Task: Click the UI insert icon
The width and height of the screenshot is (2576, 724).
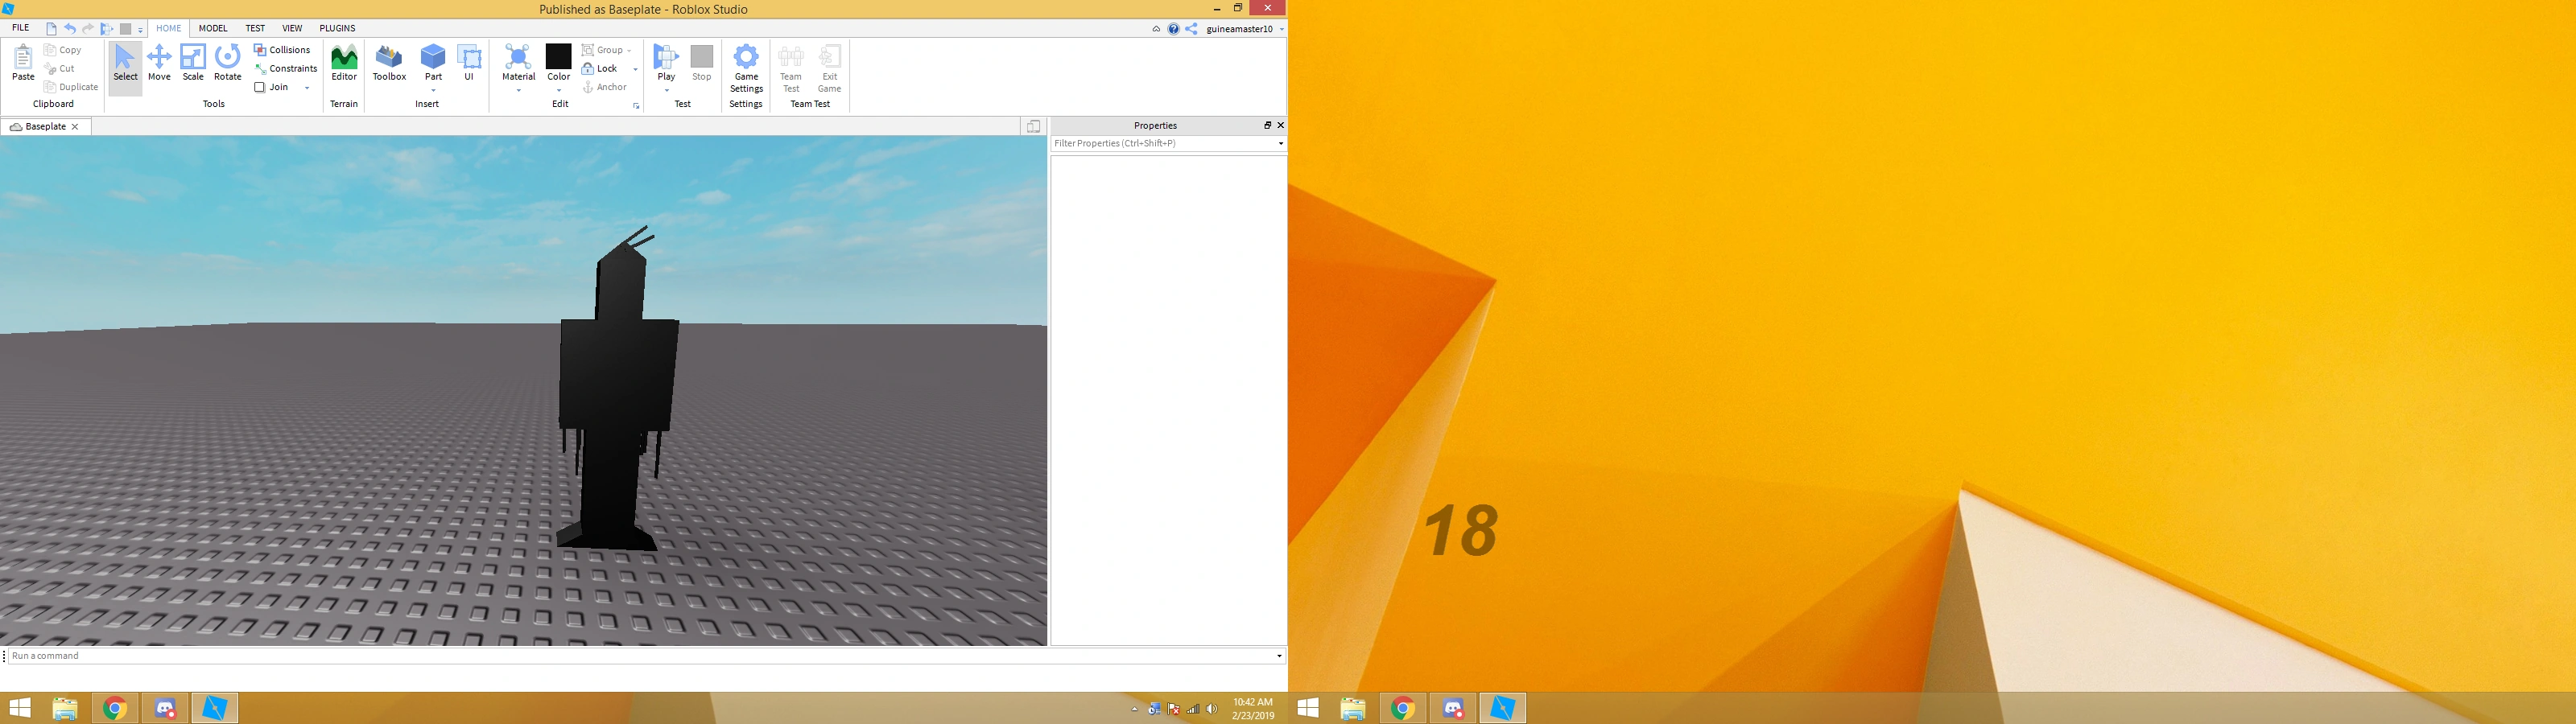Action: 469,62
